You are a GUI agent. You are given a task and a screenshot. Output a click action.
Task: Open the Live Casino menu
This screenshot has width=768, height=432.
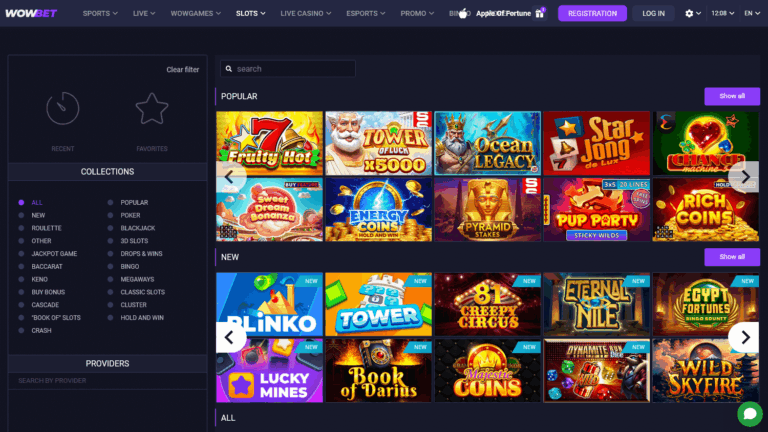tap(306, 13)
